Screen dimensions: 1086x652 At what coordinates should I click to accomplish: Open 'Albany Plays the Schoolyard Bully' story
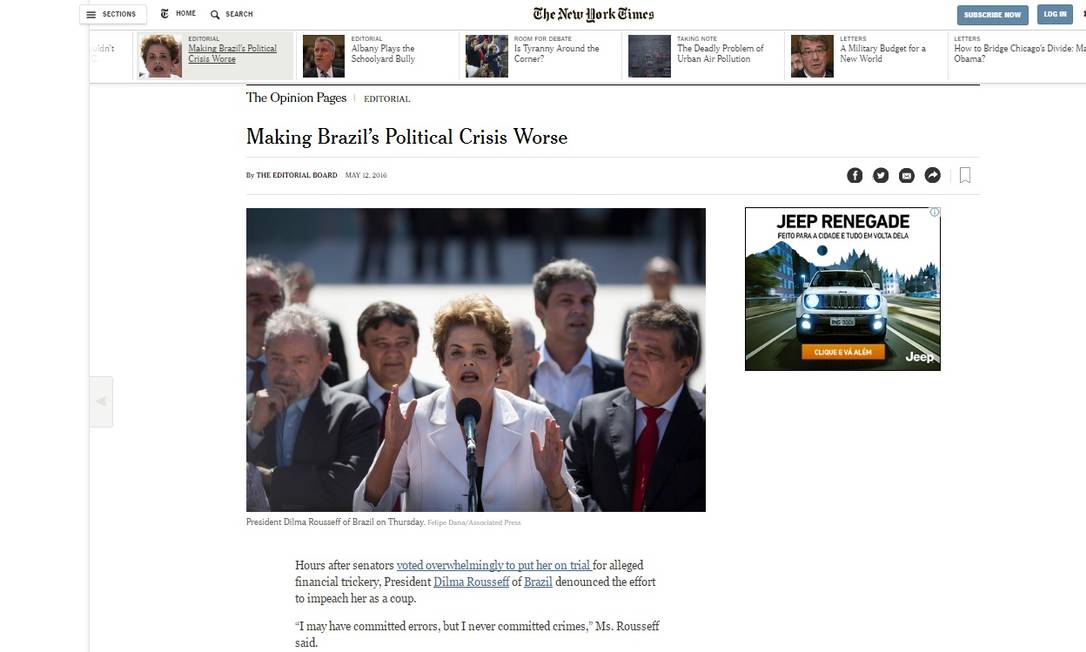(x=383, y=53)
